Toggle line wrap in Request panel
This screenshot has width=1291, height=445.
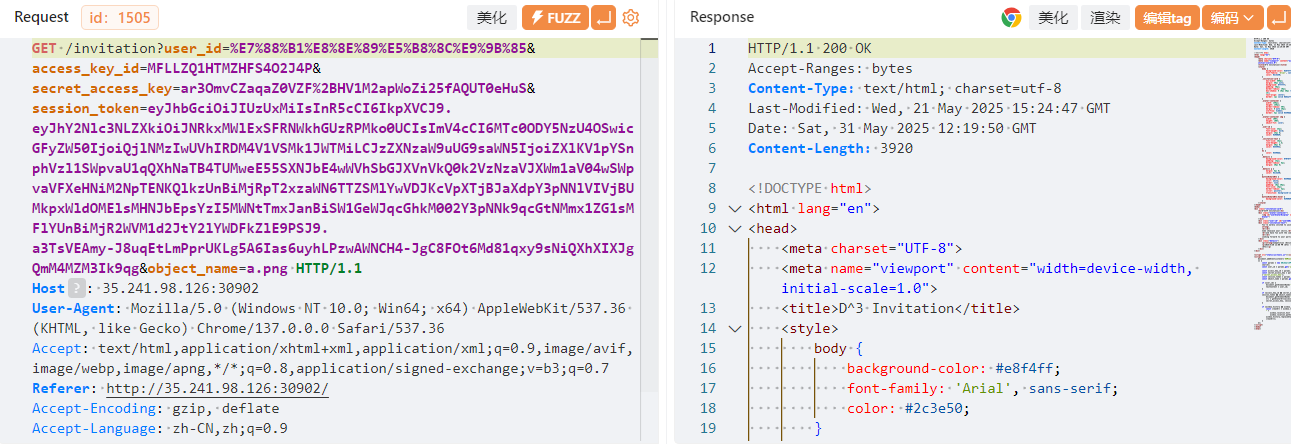pyautogui.click(x=604, y=17)
